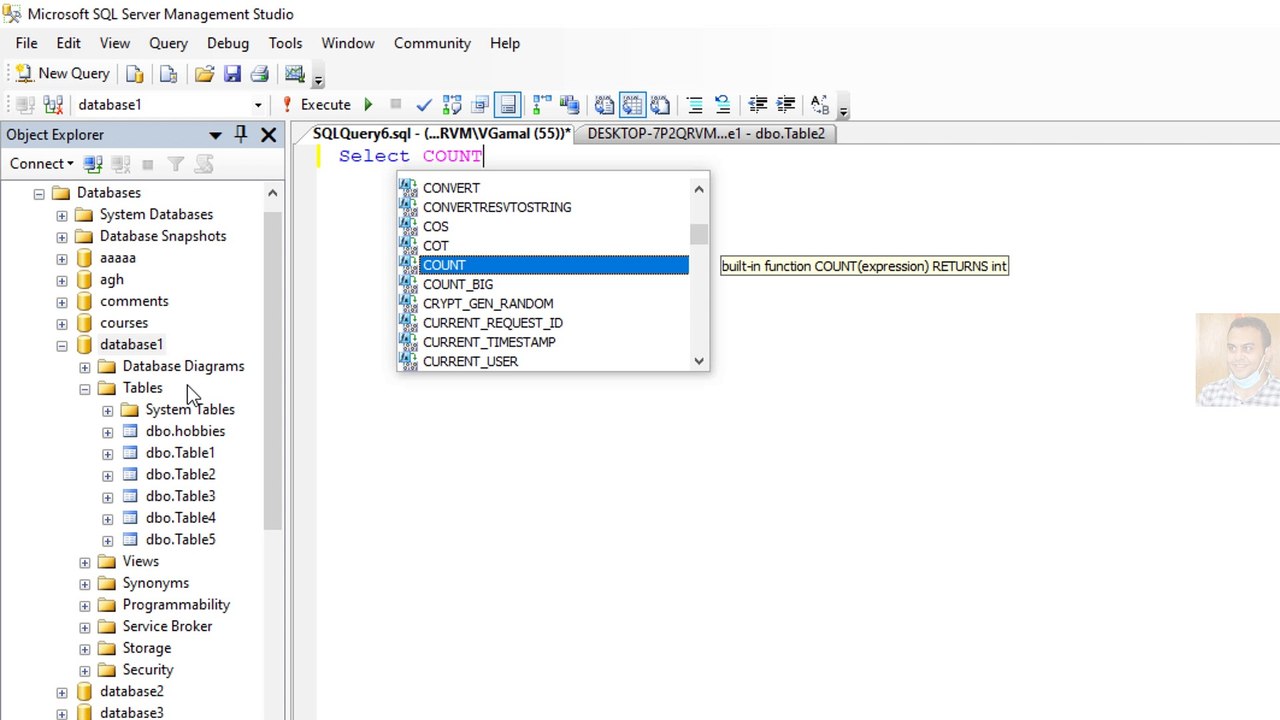Image resolution: width=1280 pixels, height=720 pixels.
Task: Expand the Views folder node
Action: pyautogui.click(x=85, y=562)
